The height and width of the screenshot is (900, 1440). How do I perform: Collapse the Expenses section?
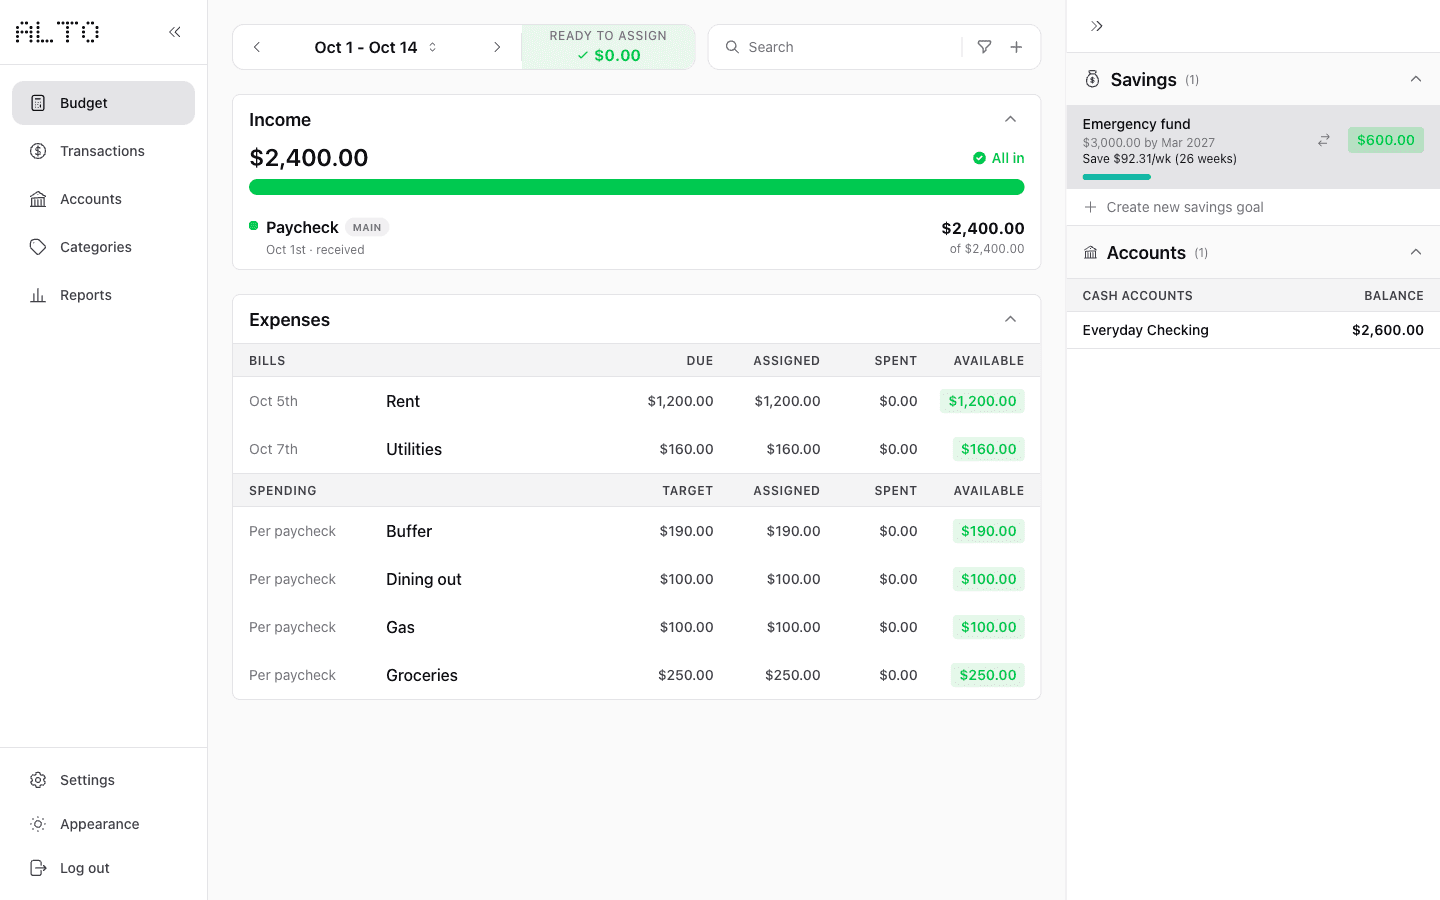[x=1010, y=319]
